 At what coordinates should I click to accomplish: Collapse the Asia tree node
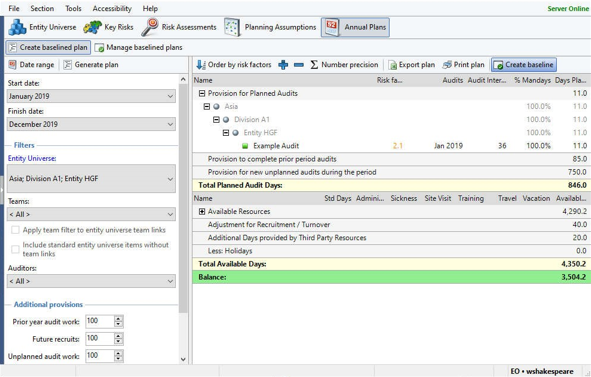pyautogui.click(x=207, y=106)
